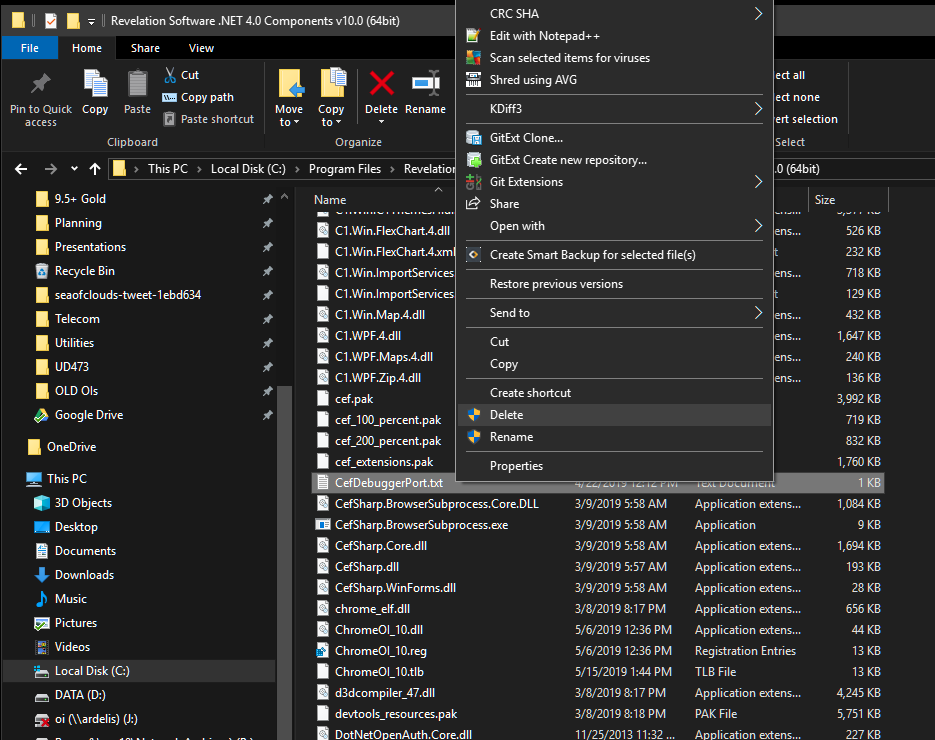The image size is (935, 740).
Task: Toggle the pin beside Google Drive
Action: tap(268, 415)
